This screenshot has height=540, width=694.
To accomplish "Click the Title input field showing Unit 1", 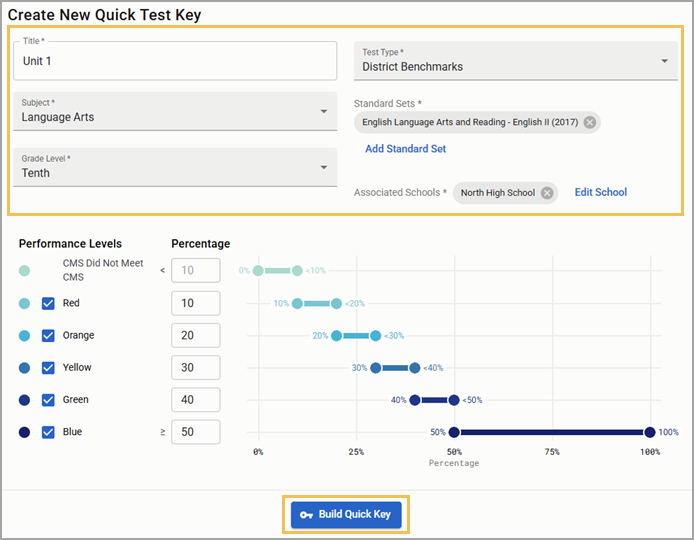I will click(175, 61).
